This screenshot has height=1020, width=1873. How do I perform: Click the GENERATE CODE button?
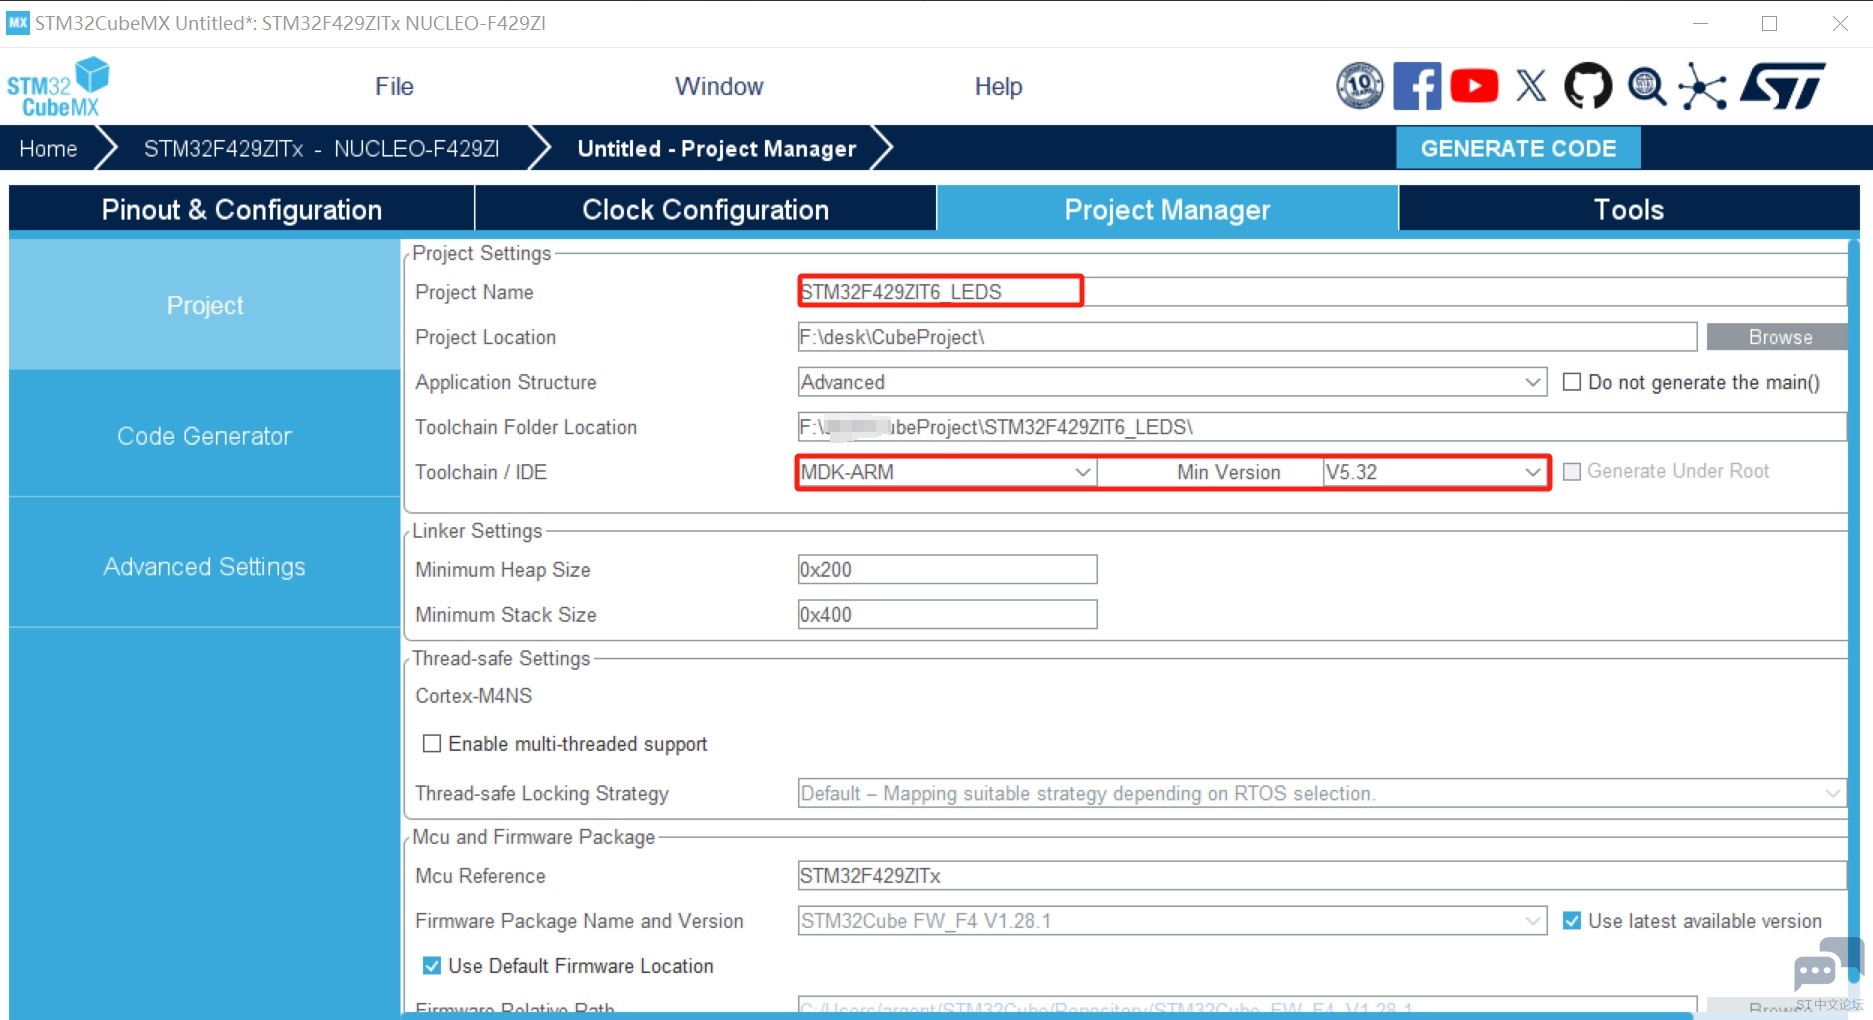(x=1518, y=148)
